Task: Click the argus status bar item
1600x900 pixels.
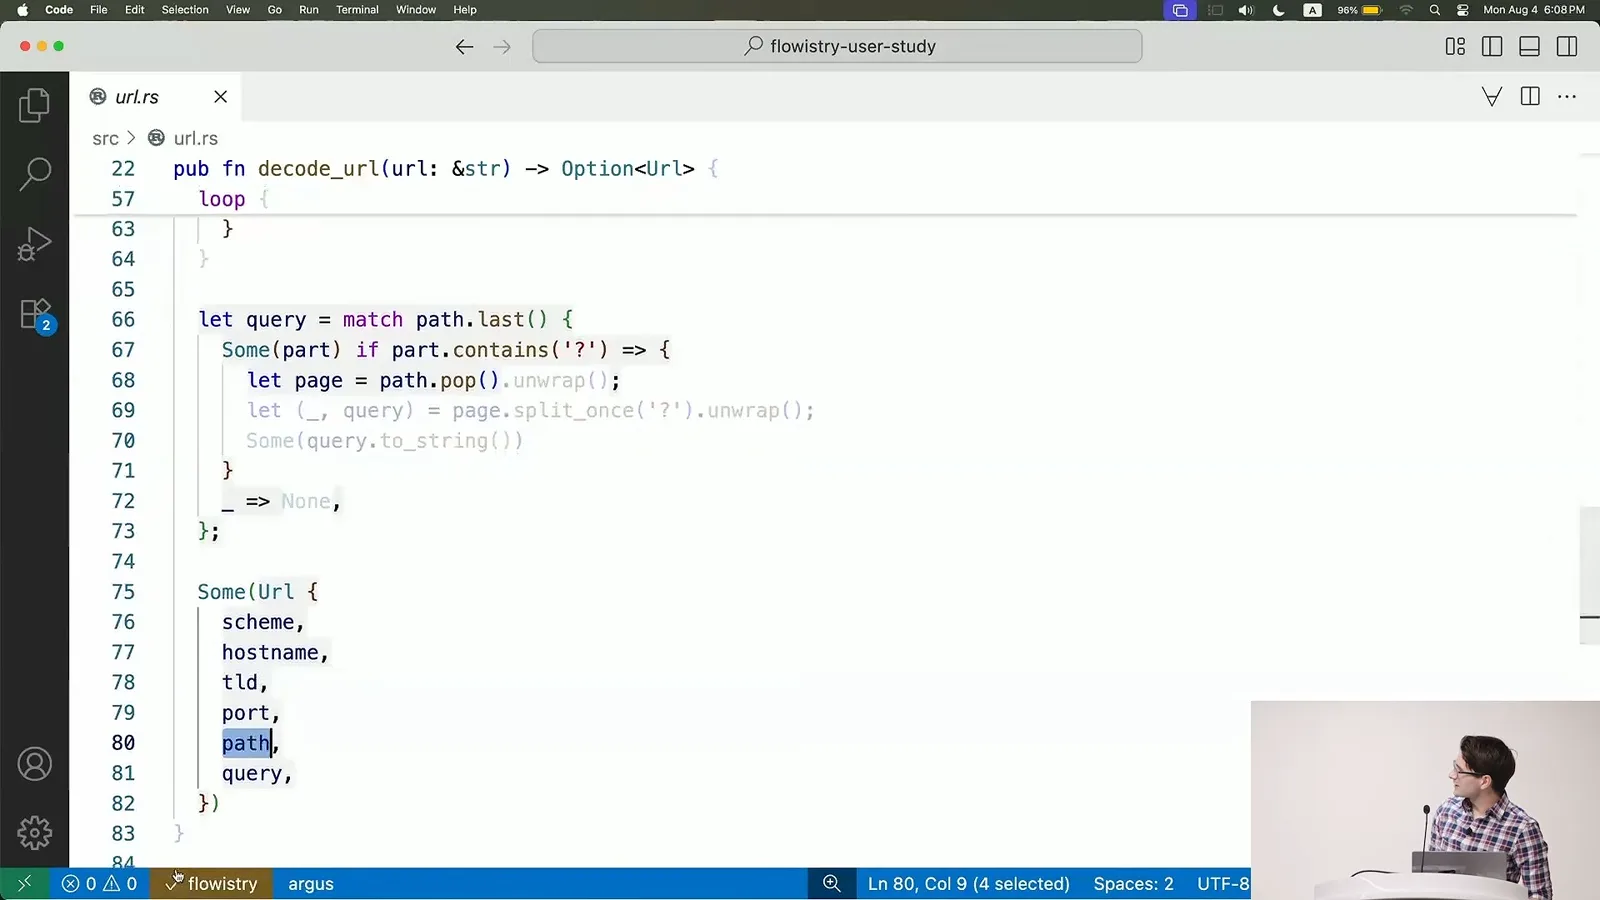Action: 311,883
